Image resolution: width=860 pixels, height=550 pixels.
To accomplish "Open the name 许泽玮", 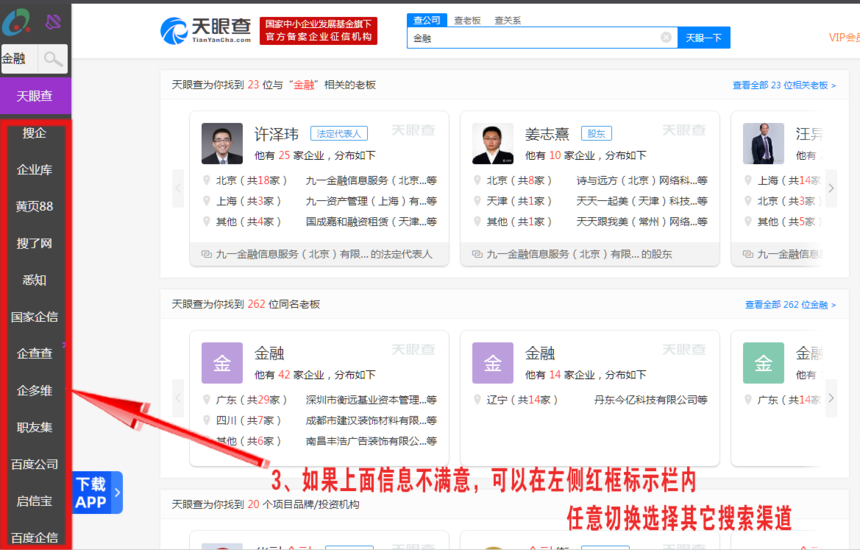I will click(276, 134).
